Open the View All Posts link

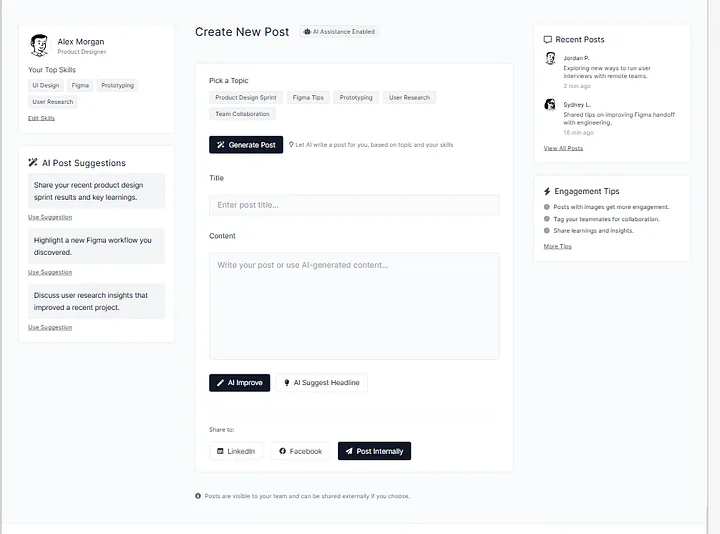point(563,148)
